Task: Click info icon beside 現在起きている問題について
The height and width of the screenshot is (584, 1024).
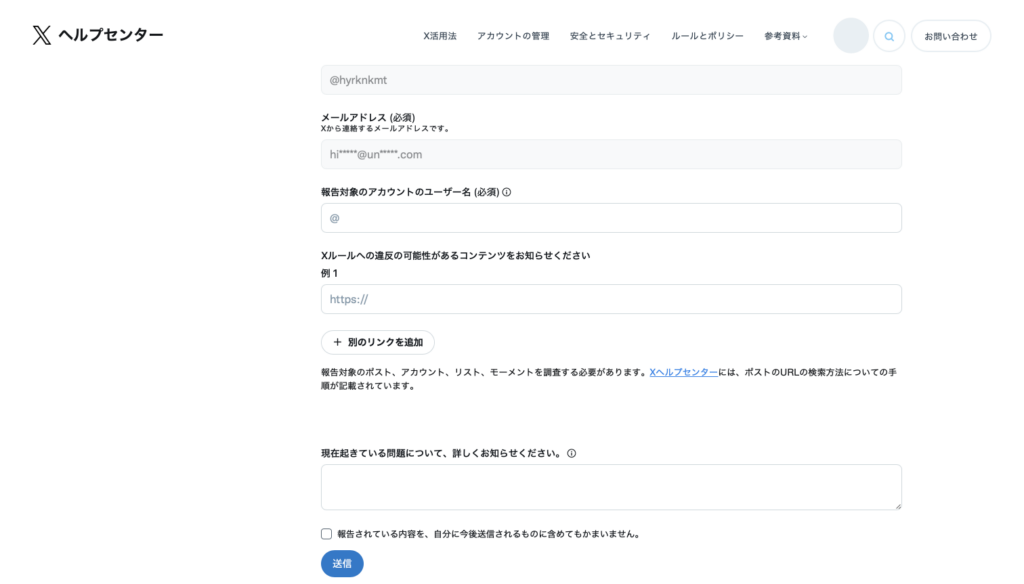Action: coord(571,453)
